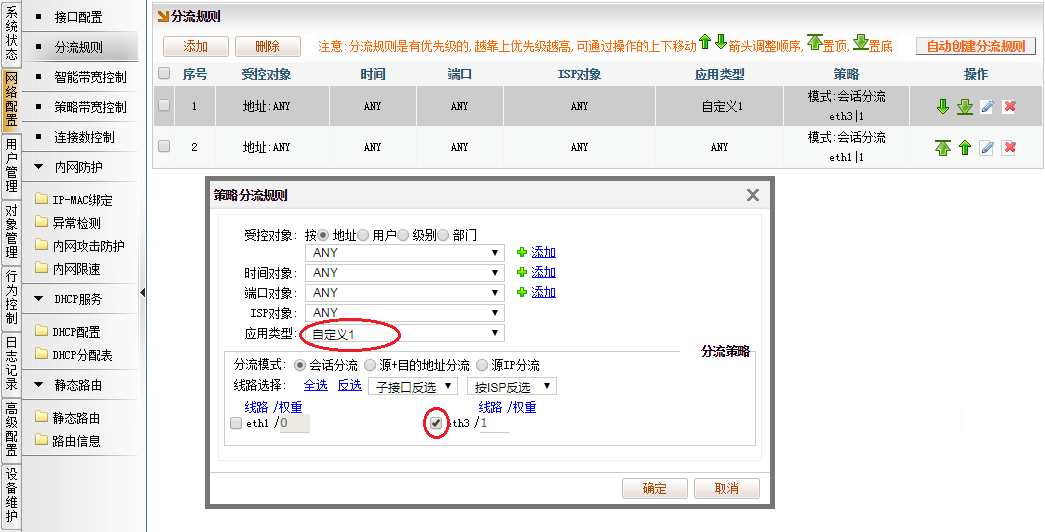Image resolution: width=1045 pixels, height=532 pixels.
Task: Expand the 时间对象 dropdown
Action: pos(406,273)
